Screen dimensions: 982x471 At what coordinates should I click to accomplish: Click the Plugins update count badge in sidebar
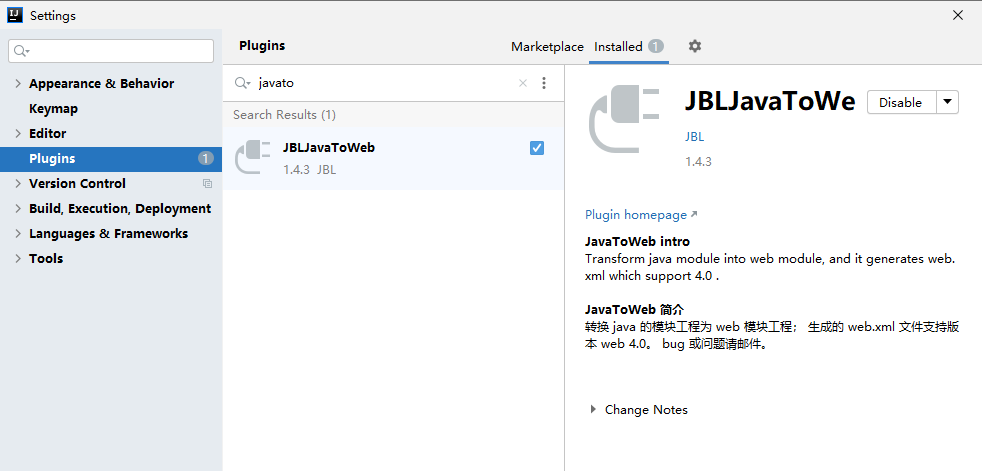tap(206, 158)
